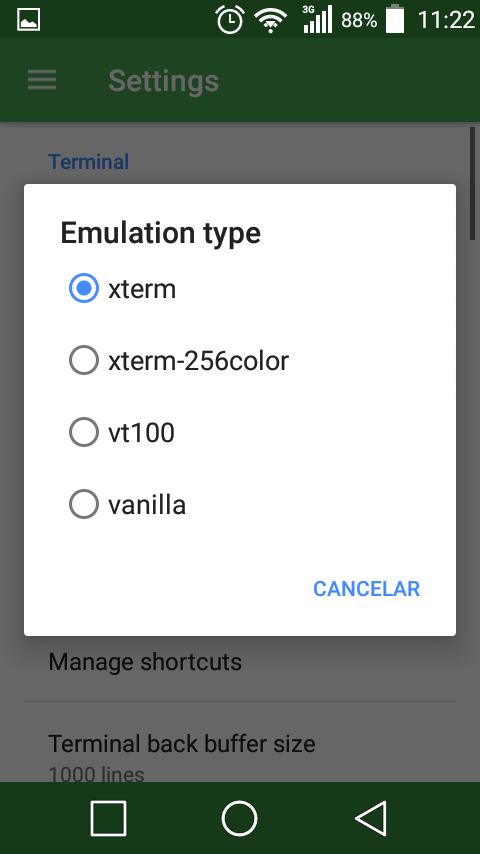Screen dimensions: 480x854
Task: Tap the 3G signal strength icon
Action: pyautogui.click(x=318, y=19)
